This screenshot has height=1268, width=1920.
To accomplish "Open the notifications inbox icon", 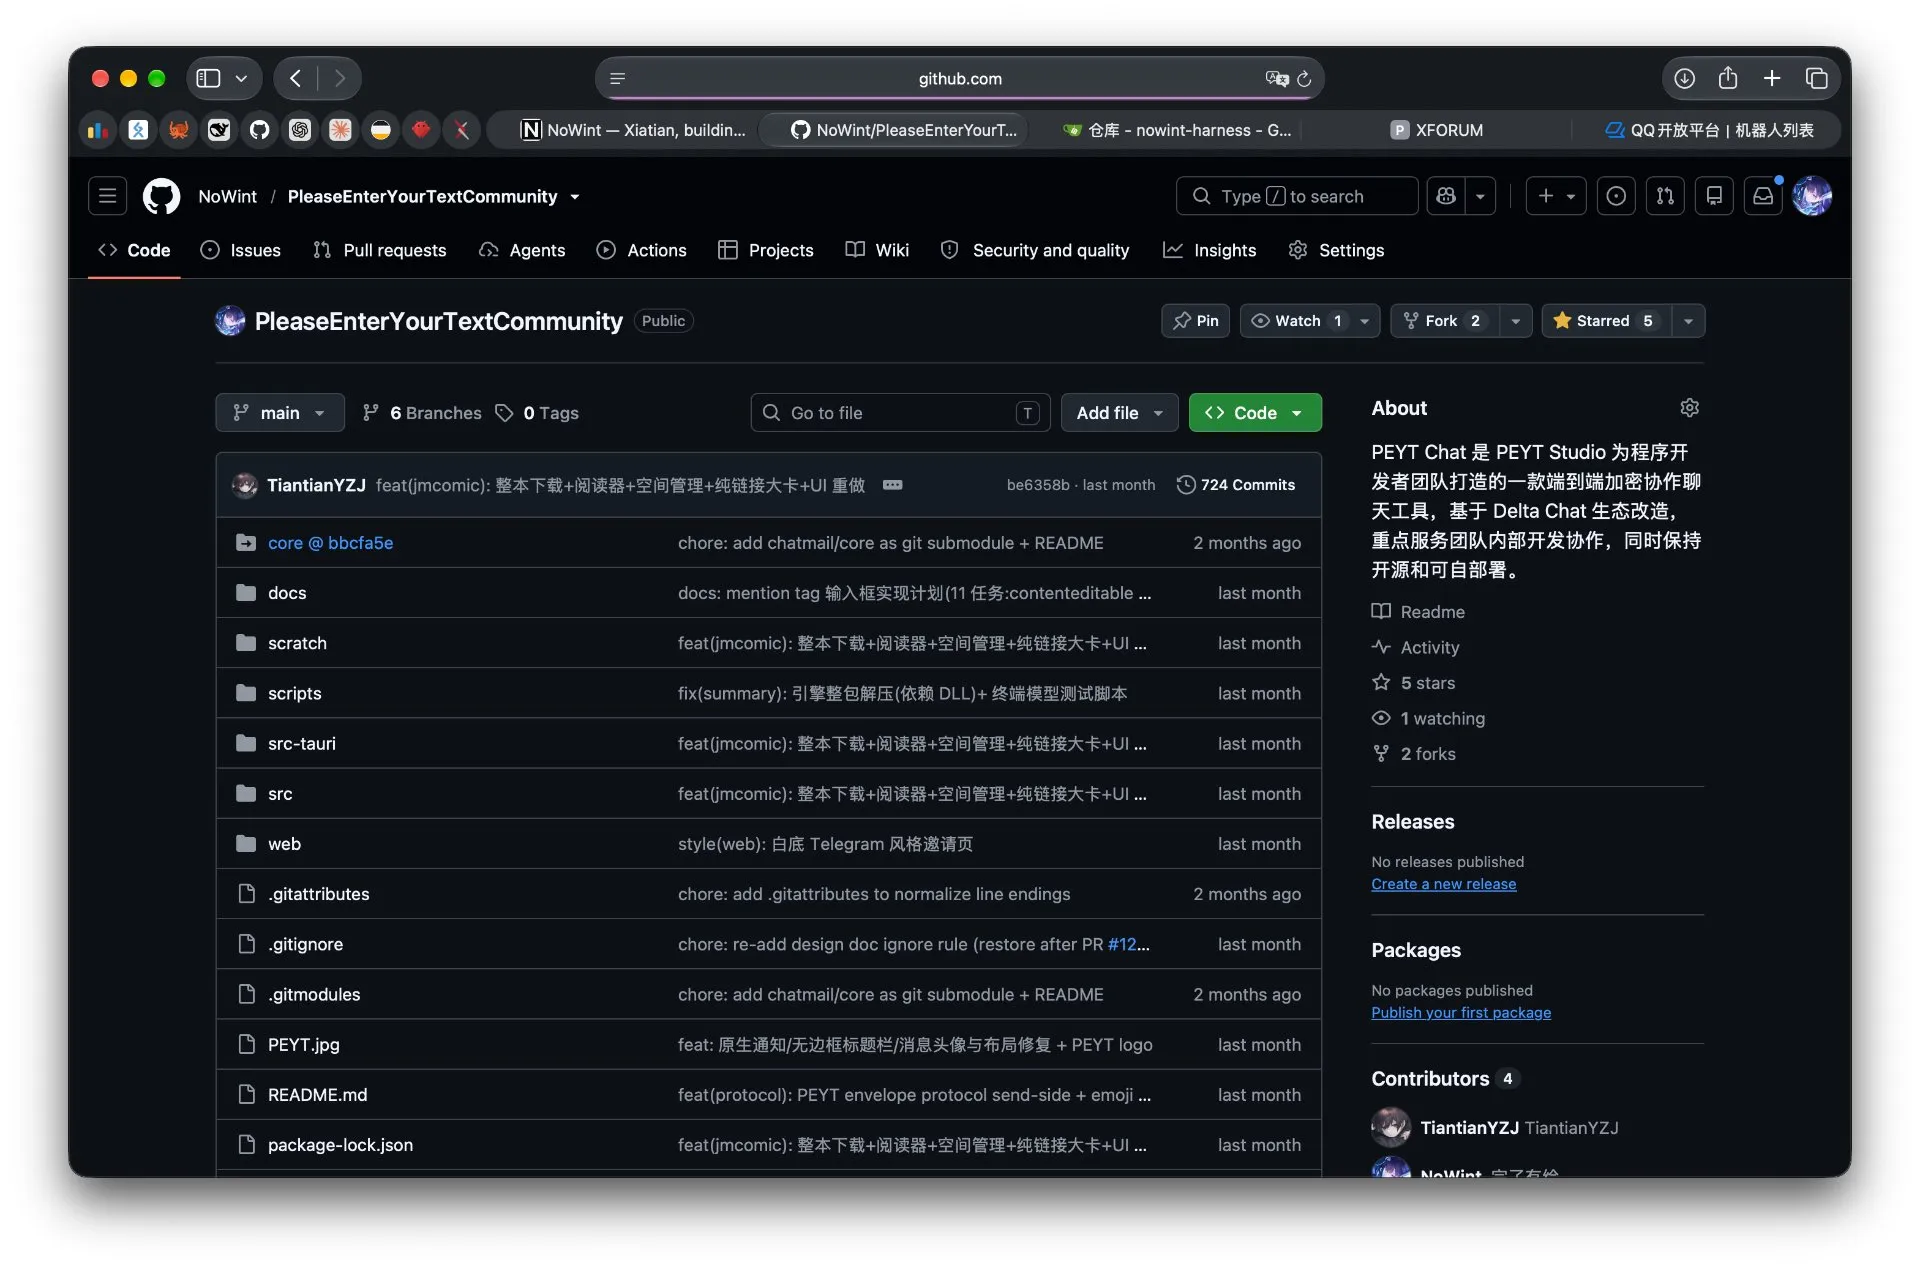I will 1763,196.
